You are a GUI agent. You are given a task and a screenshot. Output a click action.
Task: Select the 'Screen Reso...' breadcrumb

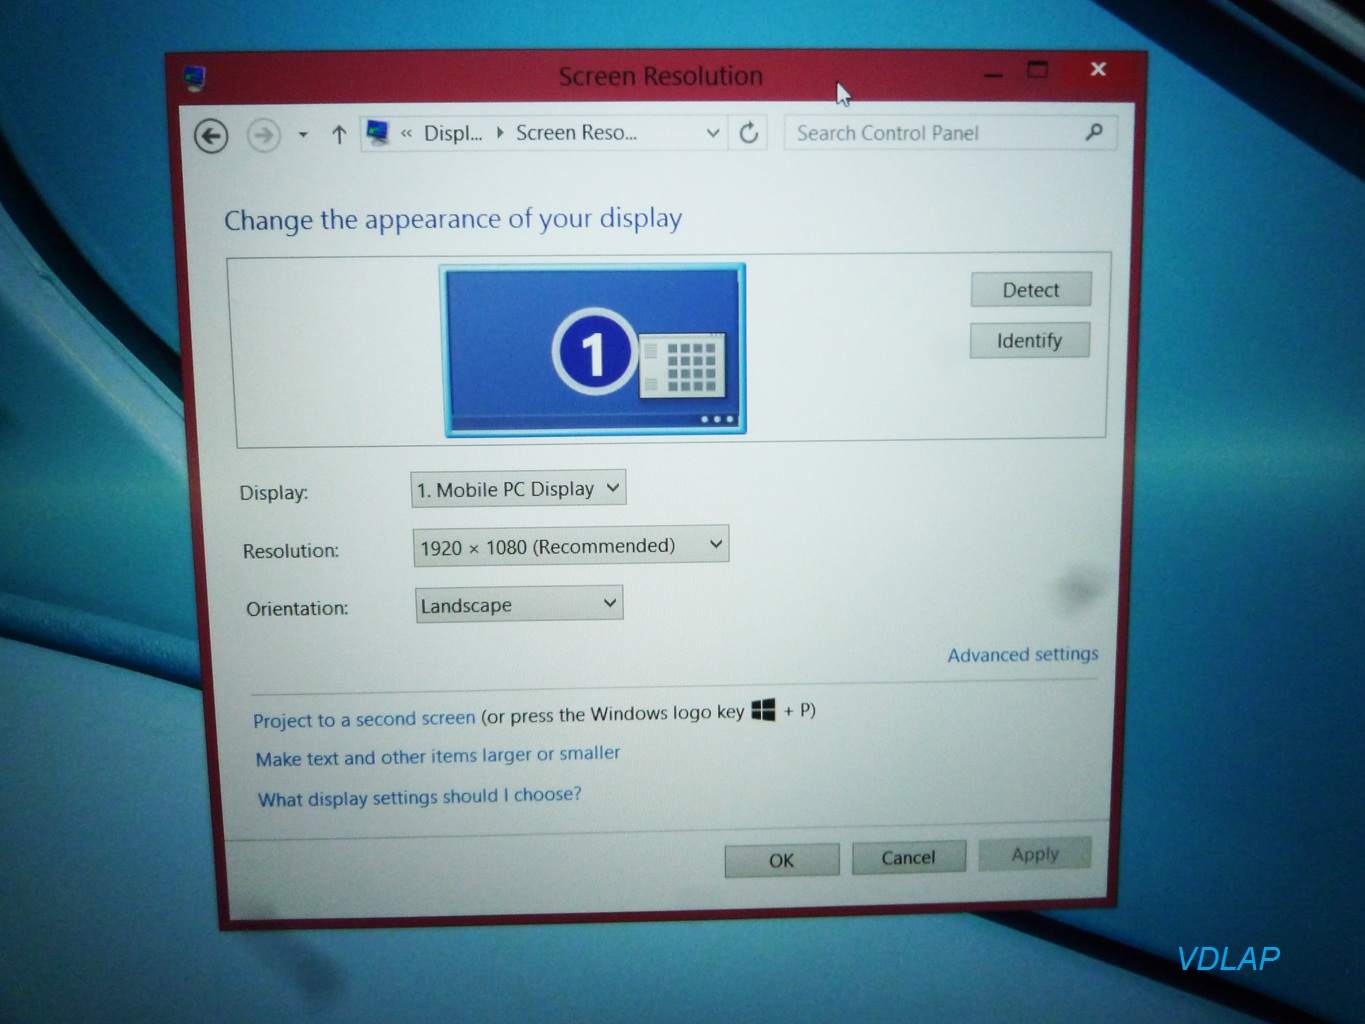pyautogui.click(x=576, y=132)
